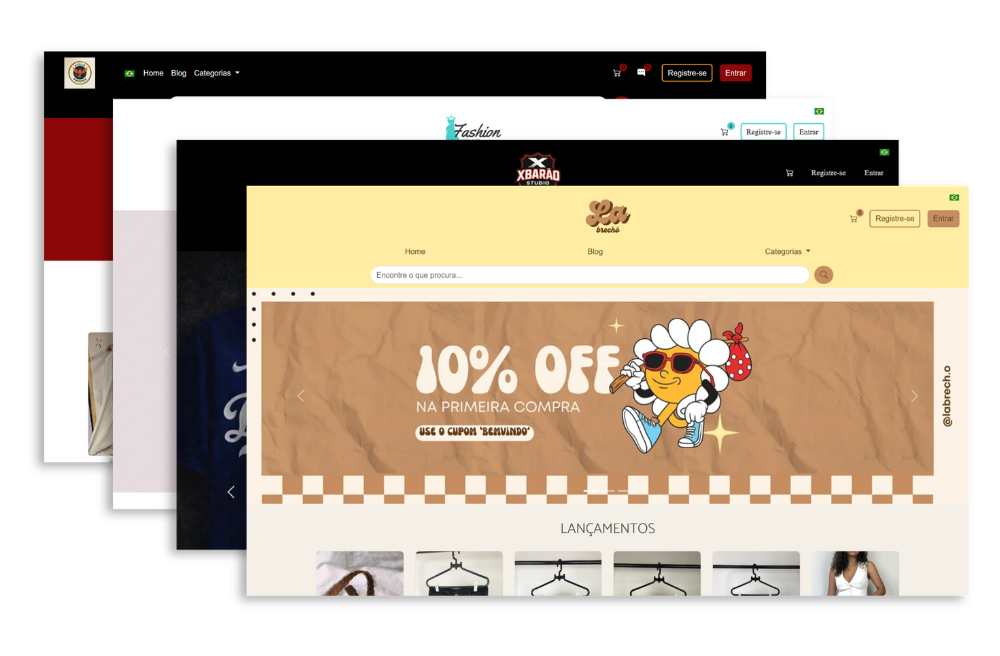Open the Fashion store shopping cart

click(724, 132)
